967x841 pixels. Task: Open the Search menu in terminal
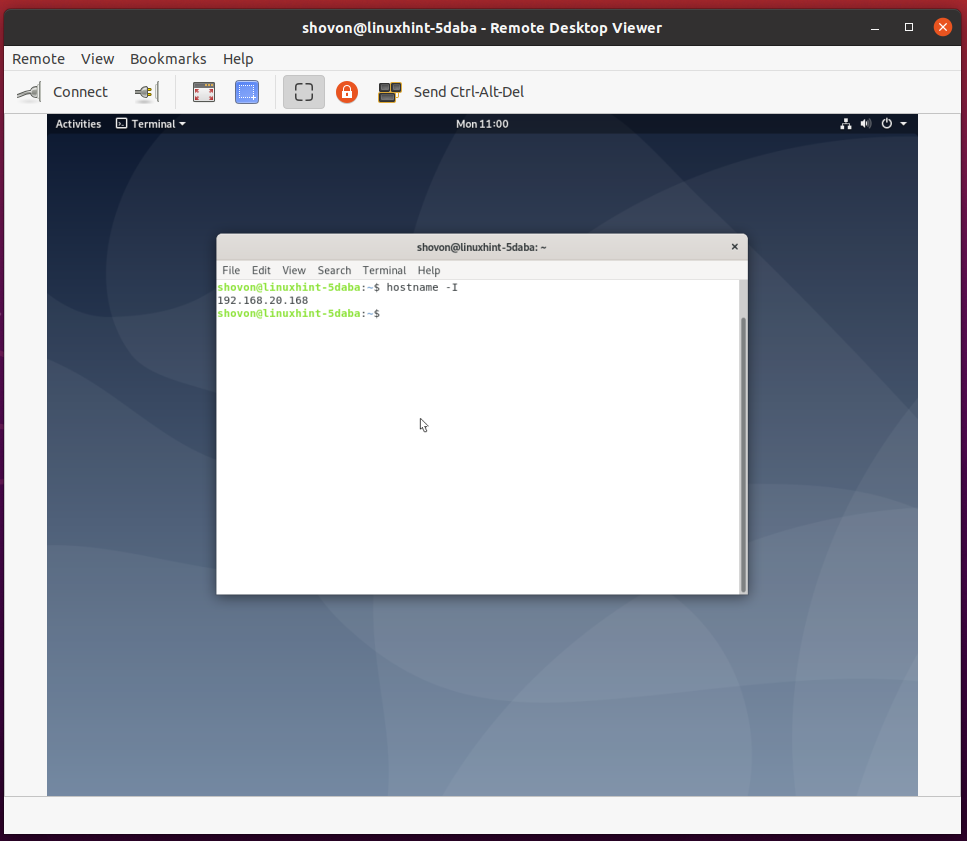[334, 270]
